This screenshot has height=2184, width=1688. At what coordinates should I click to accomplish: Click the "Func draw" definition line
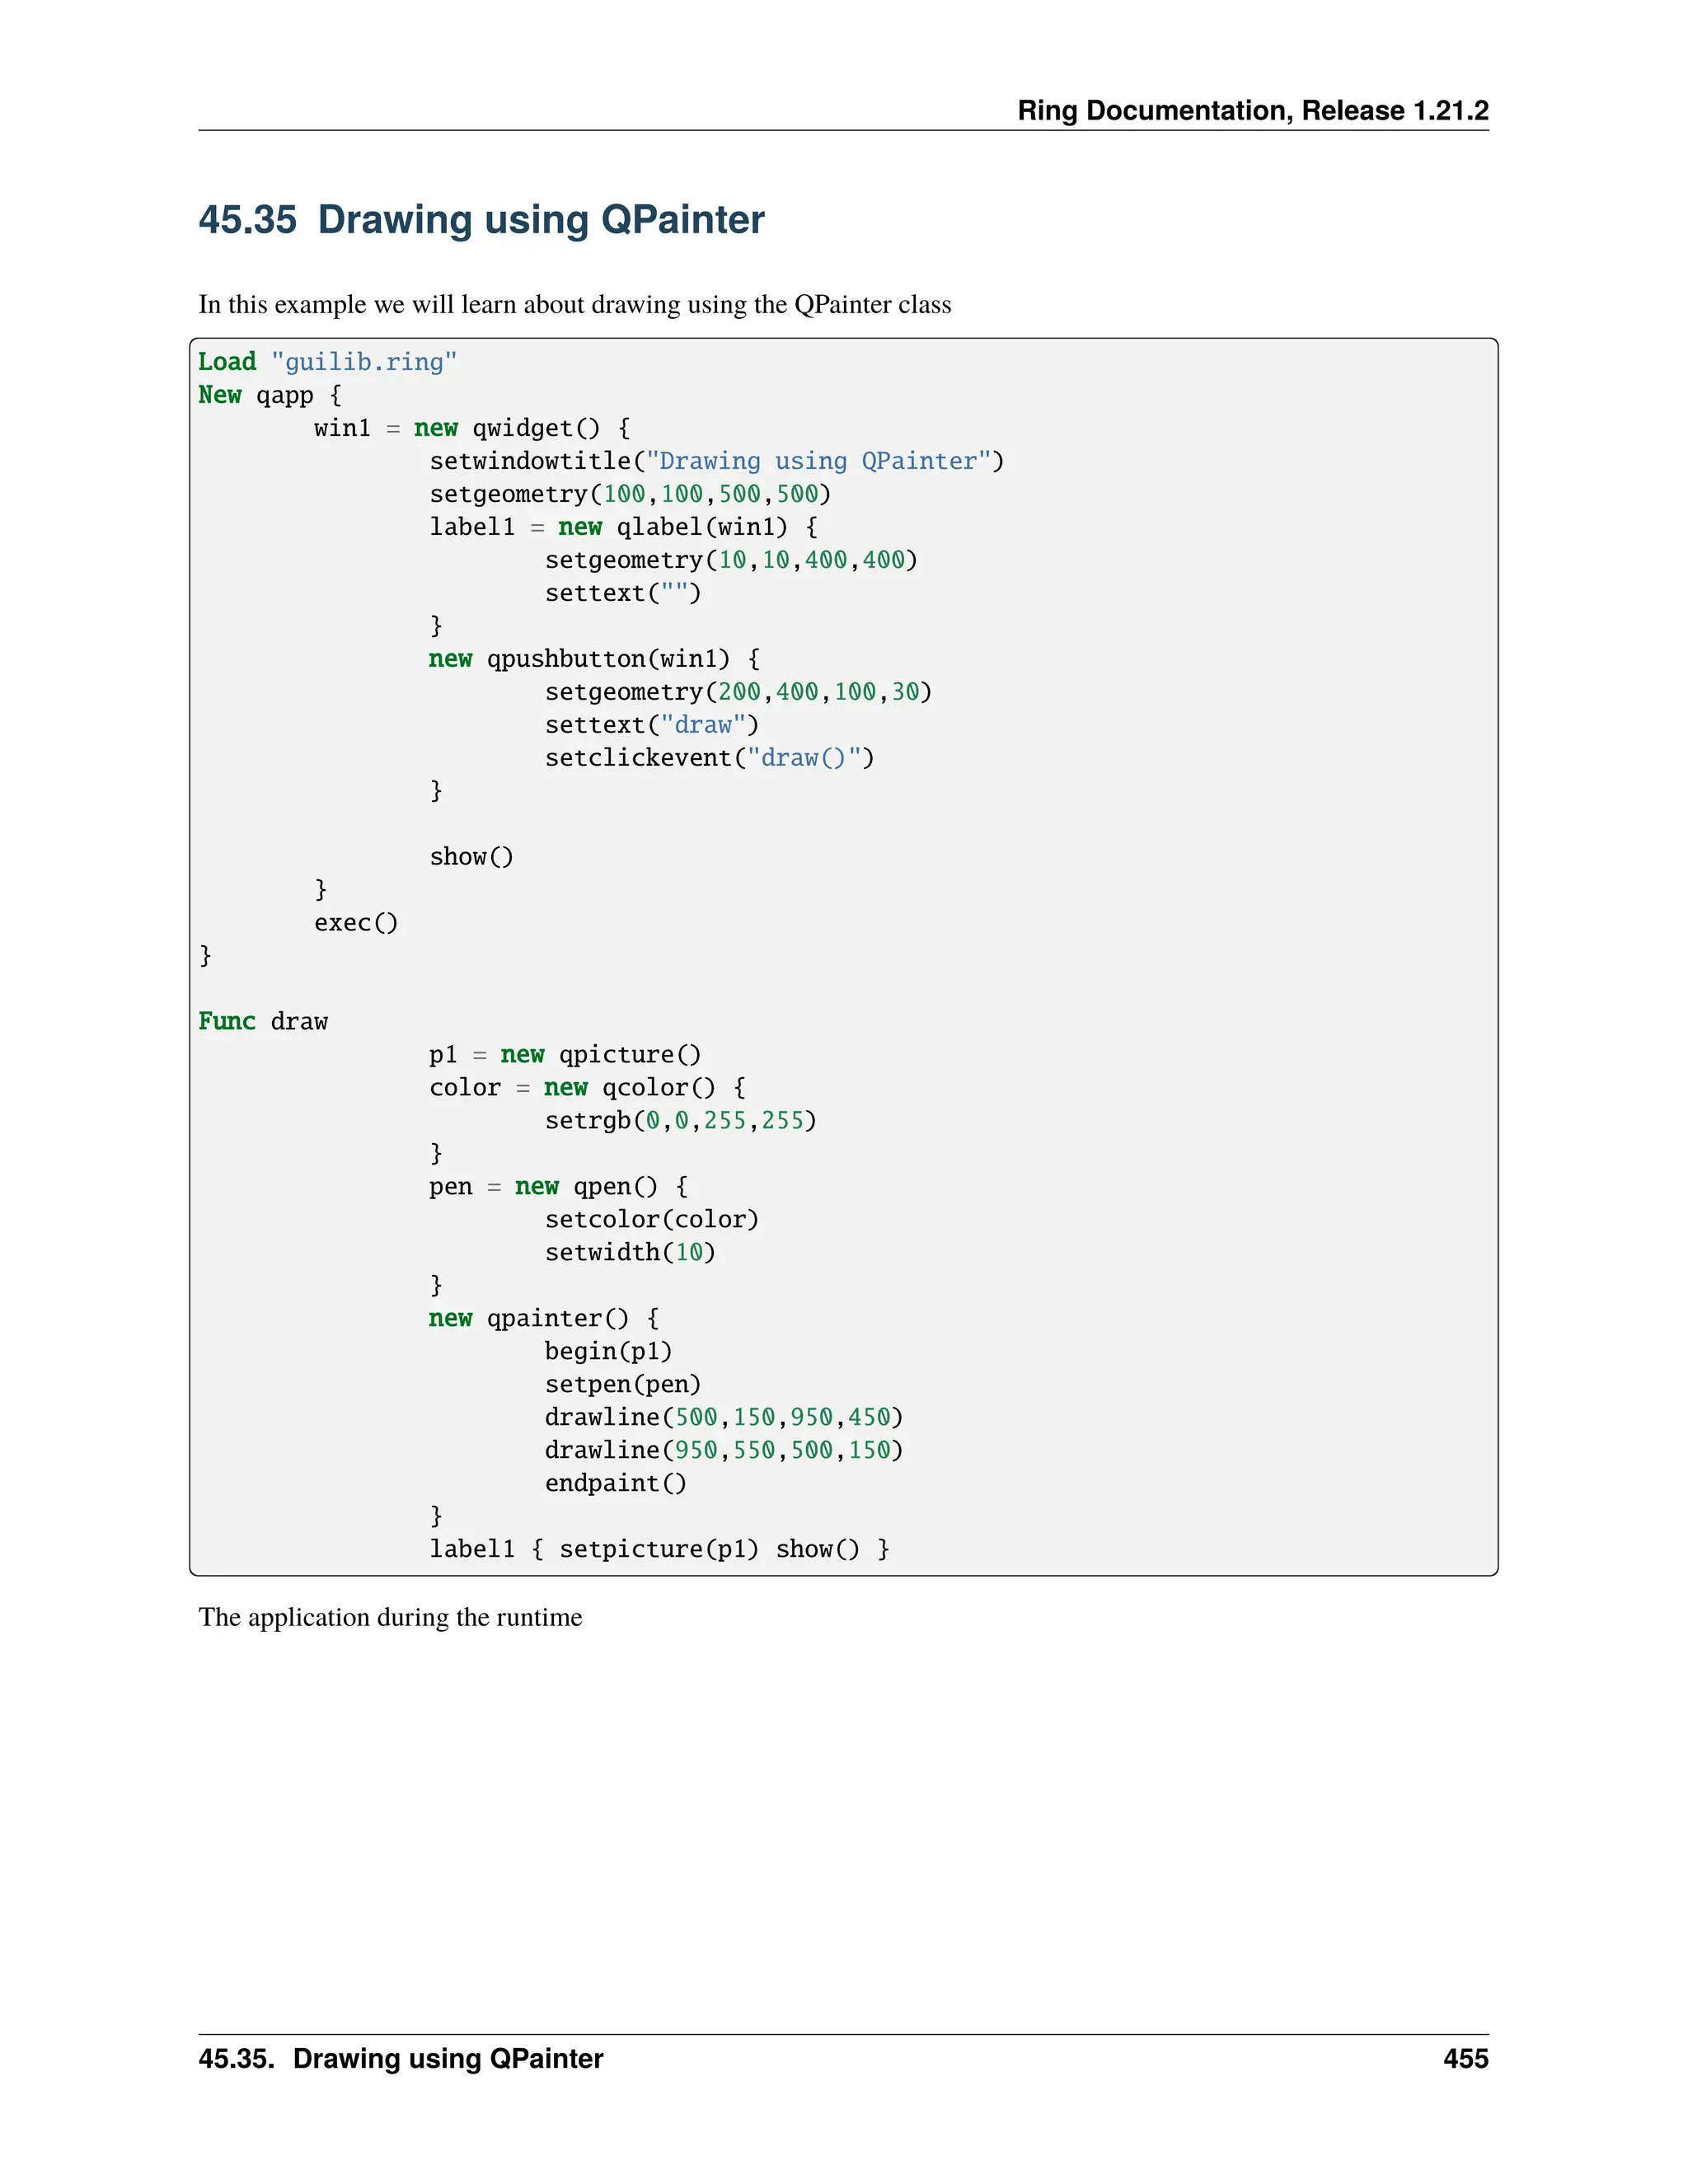tap(263, 1021)
